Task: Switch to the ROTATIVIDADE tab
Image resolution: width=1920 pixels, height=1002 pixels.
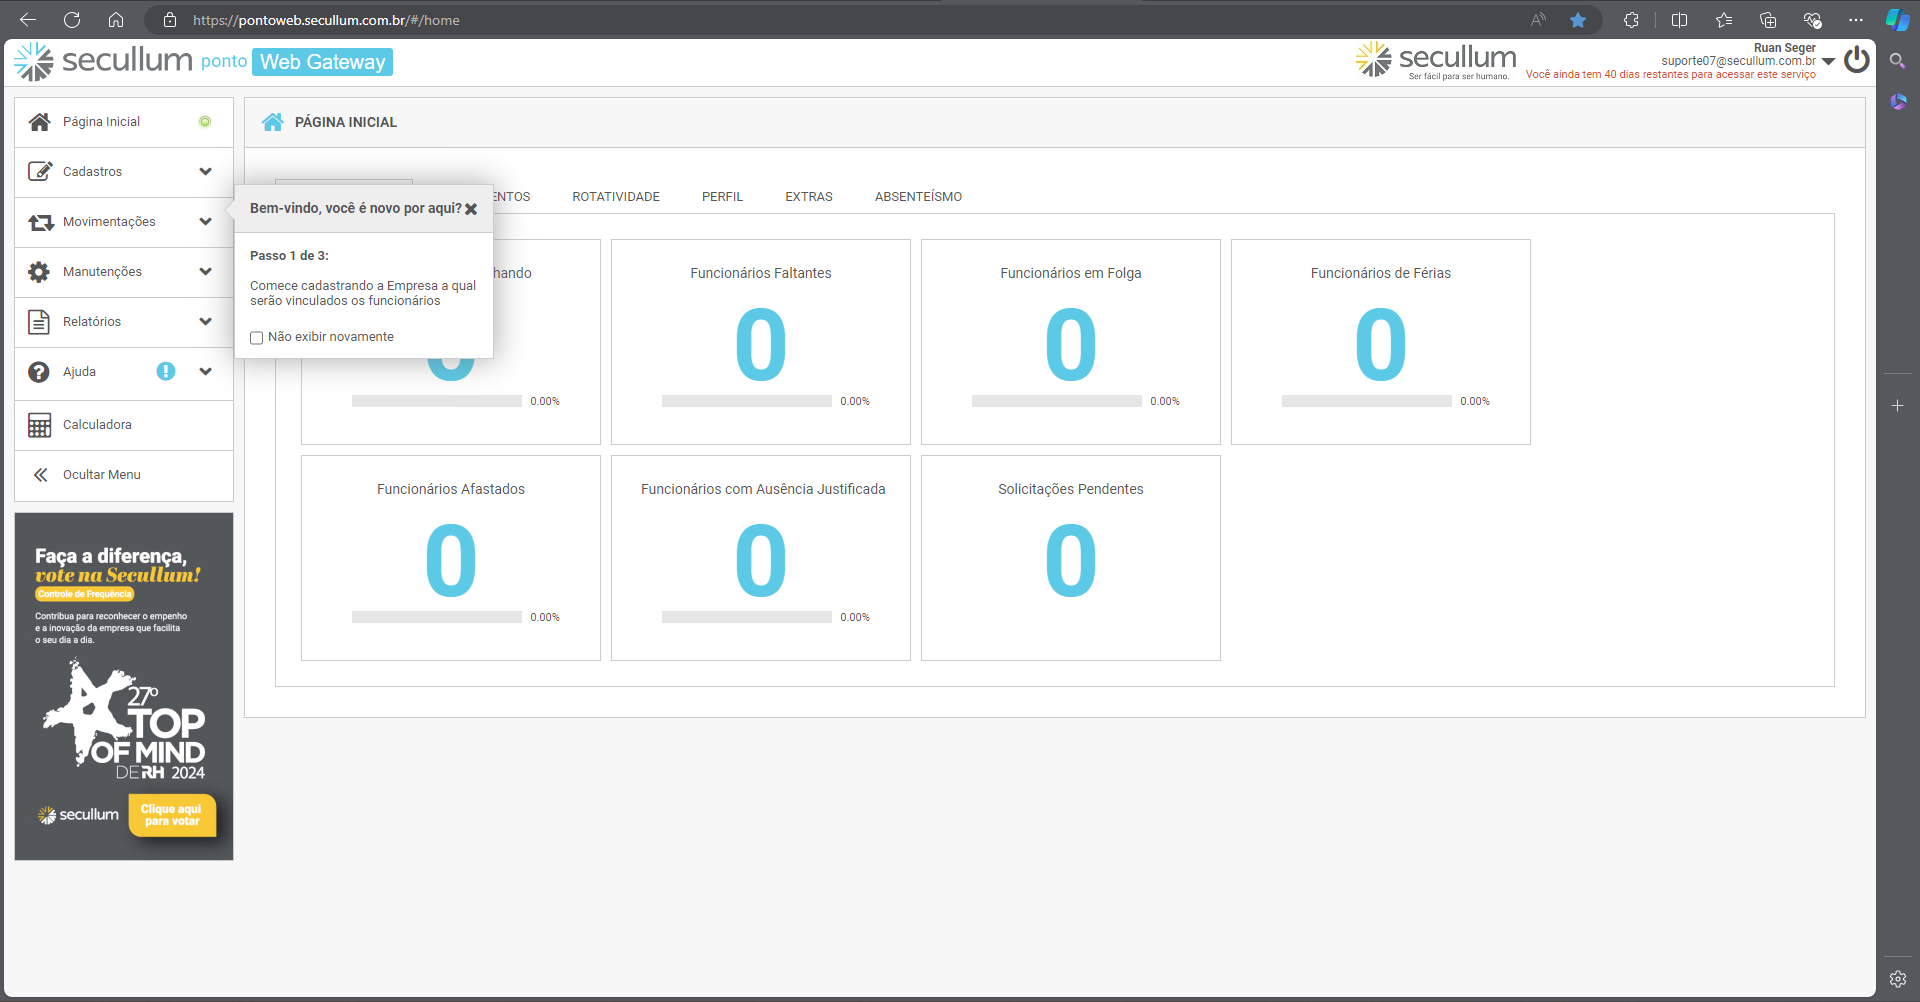Action: (616, 197)
